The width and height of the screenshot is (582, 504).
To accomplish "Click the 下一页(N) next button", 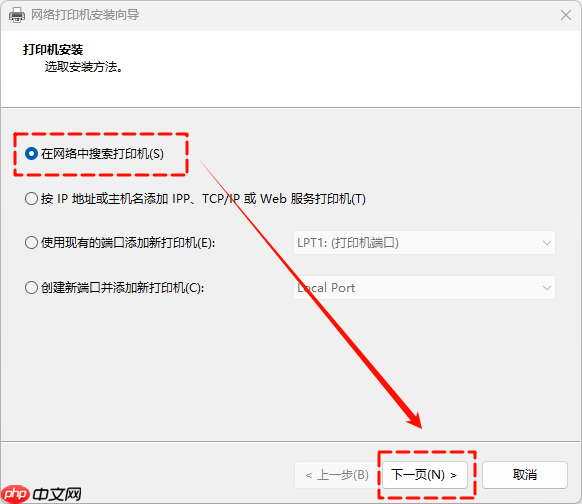I will [x=424, y=475].
